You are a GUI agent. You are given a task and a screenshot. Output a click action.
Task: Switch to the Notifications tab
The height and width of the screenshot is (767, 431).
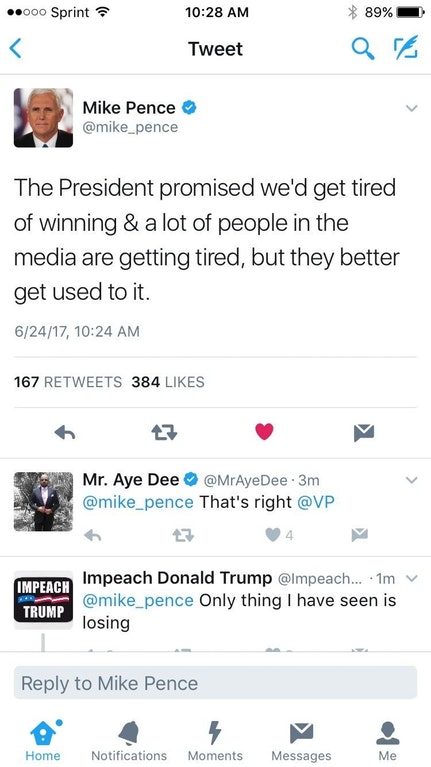129,742
